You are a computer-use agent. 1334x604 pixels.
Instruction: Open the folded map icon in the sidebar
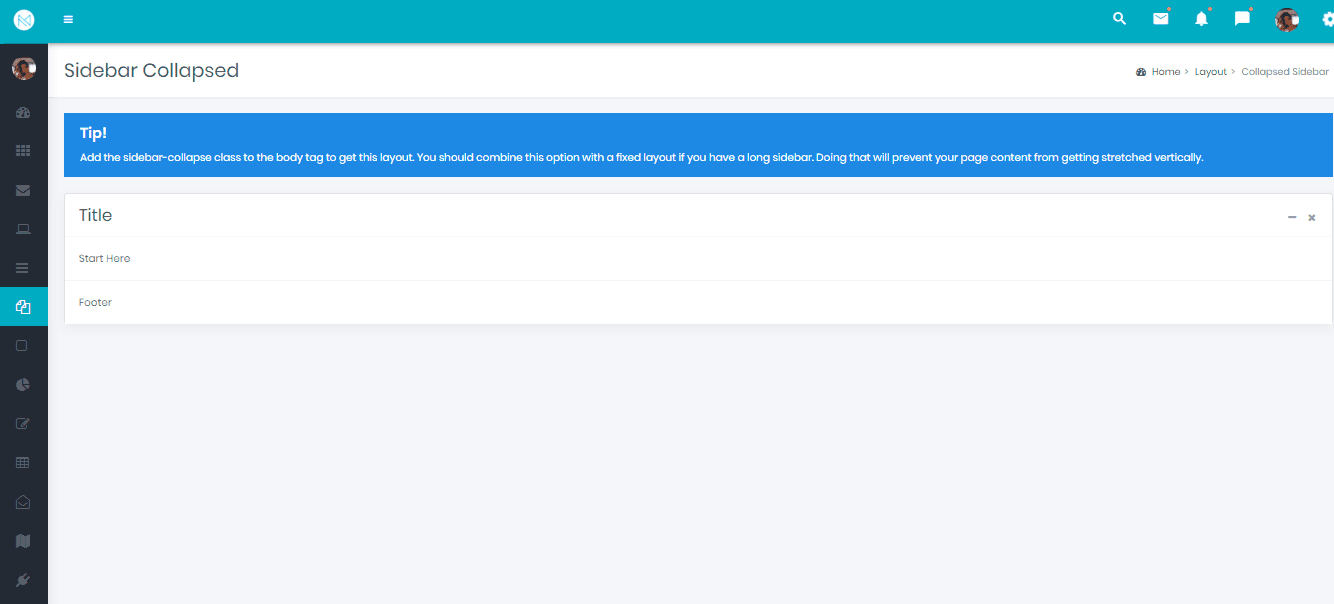[23, 541]
